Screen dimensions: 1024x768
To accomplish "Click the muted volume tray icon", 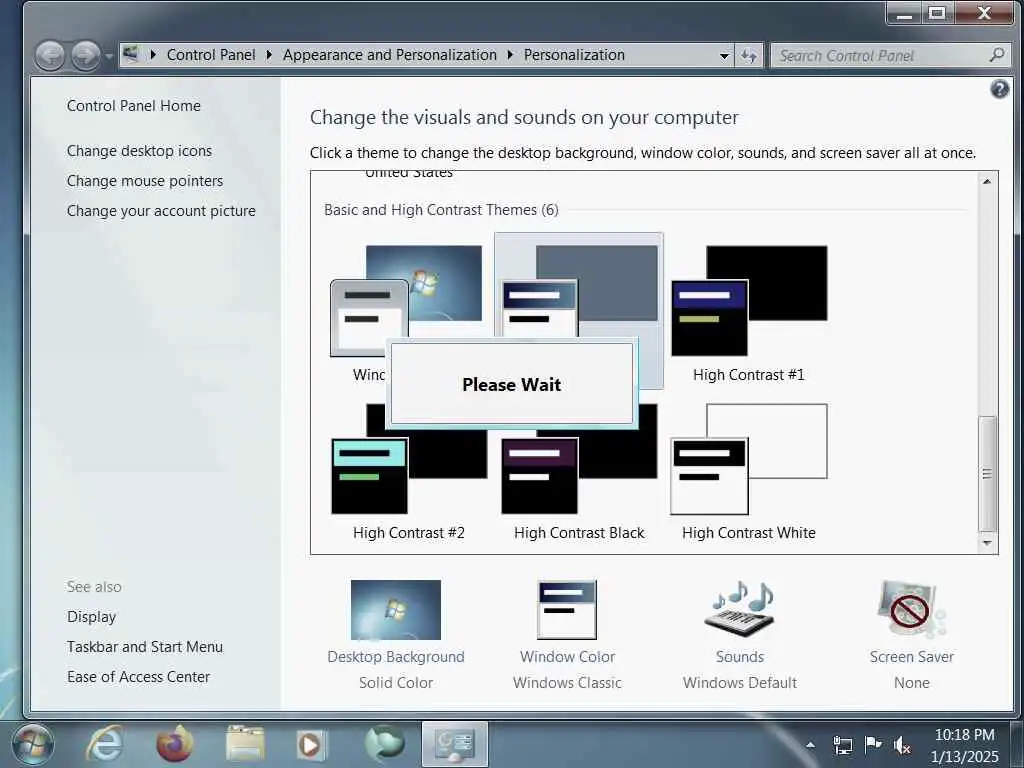I will [x=902, y=744].
